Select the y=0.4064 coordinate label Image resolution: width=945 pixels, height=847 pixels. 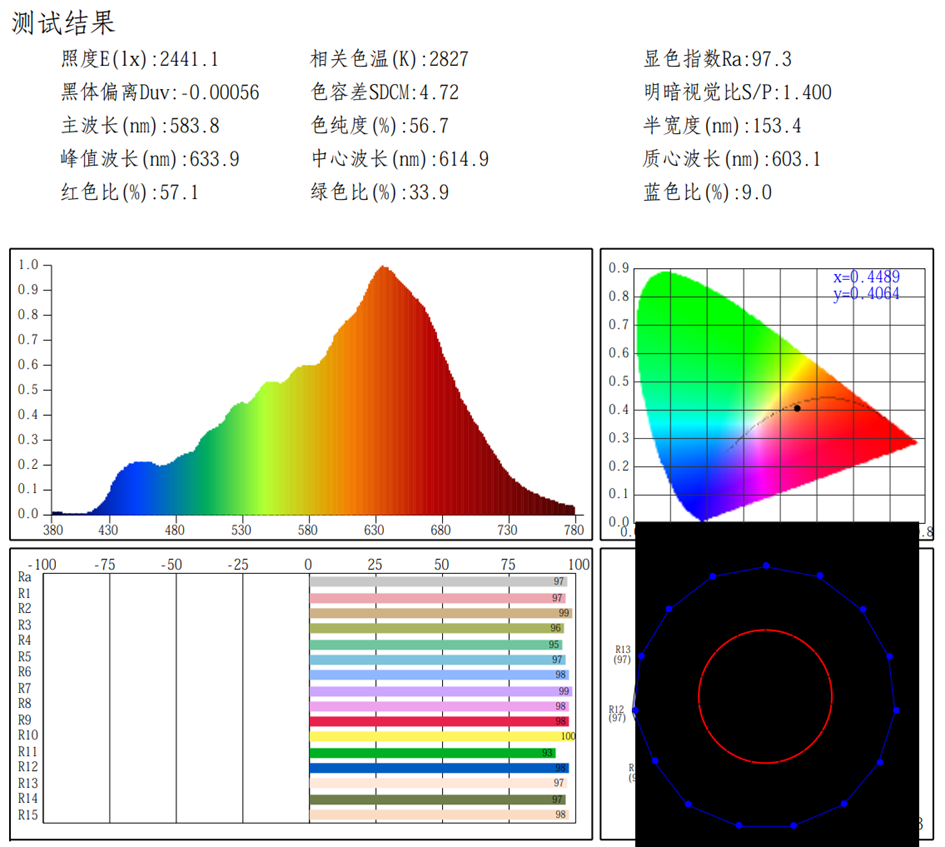tap(866, 294)
